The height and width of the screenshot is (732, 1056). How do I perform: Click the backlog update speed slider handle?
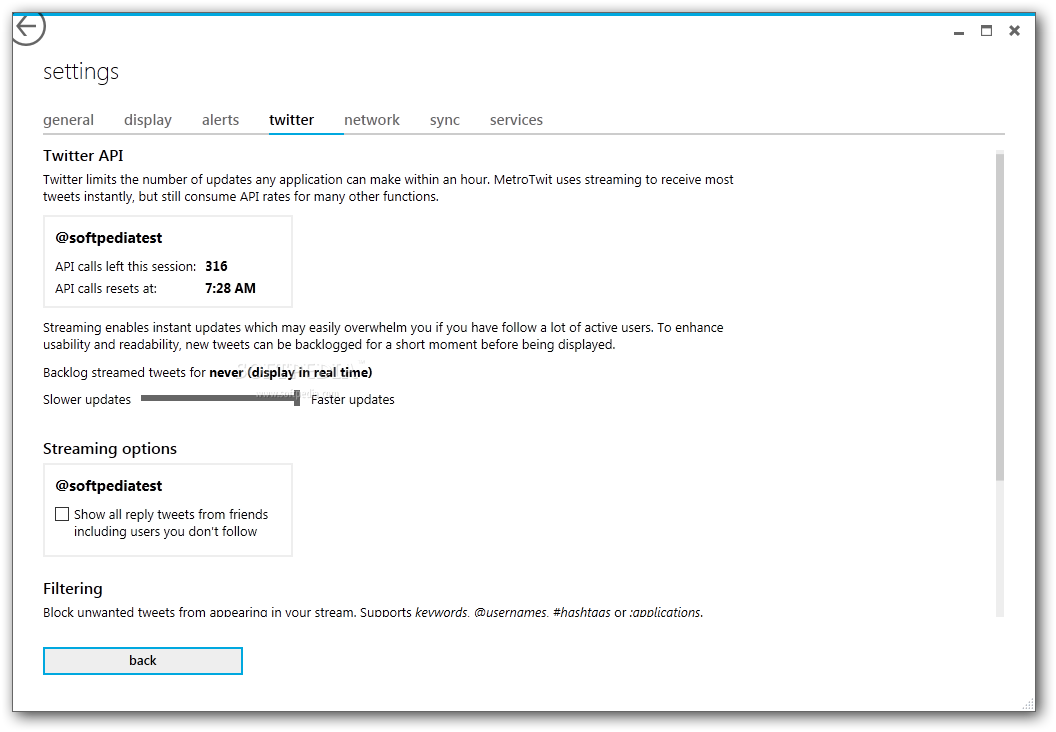click(297, 398)
